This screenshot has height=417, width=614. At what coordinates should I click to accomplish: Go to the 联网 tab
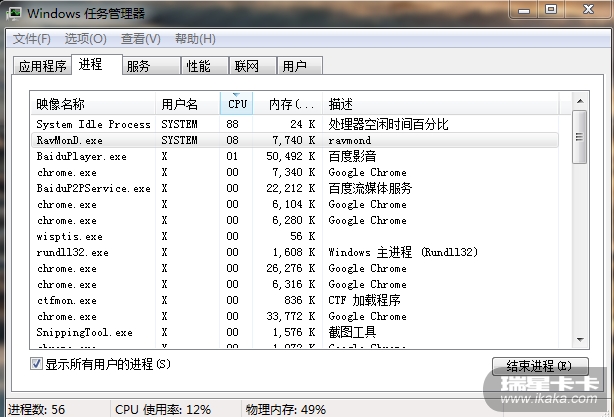click(253, 65)
